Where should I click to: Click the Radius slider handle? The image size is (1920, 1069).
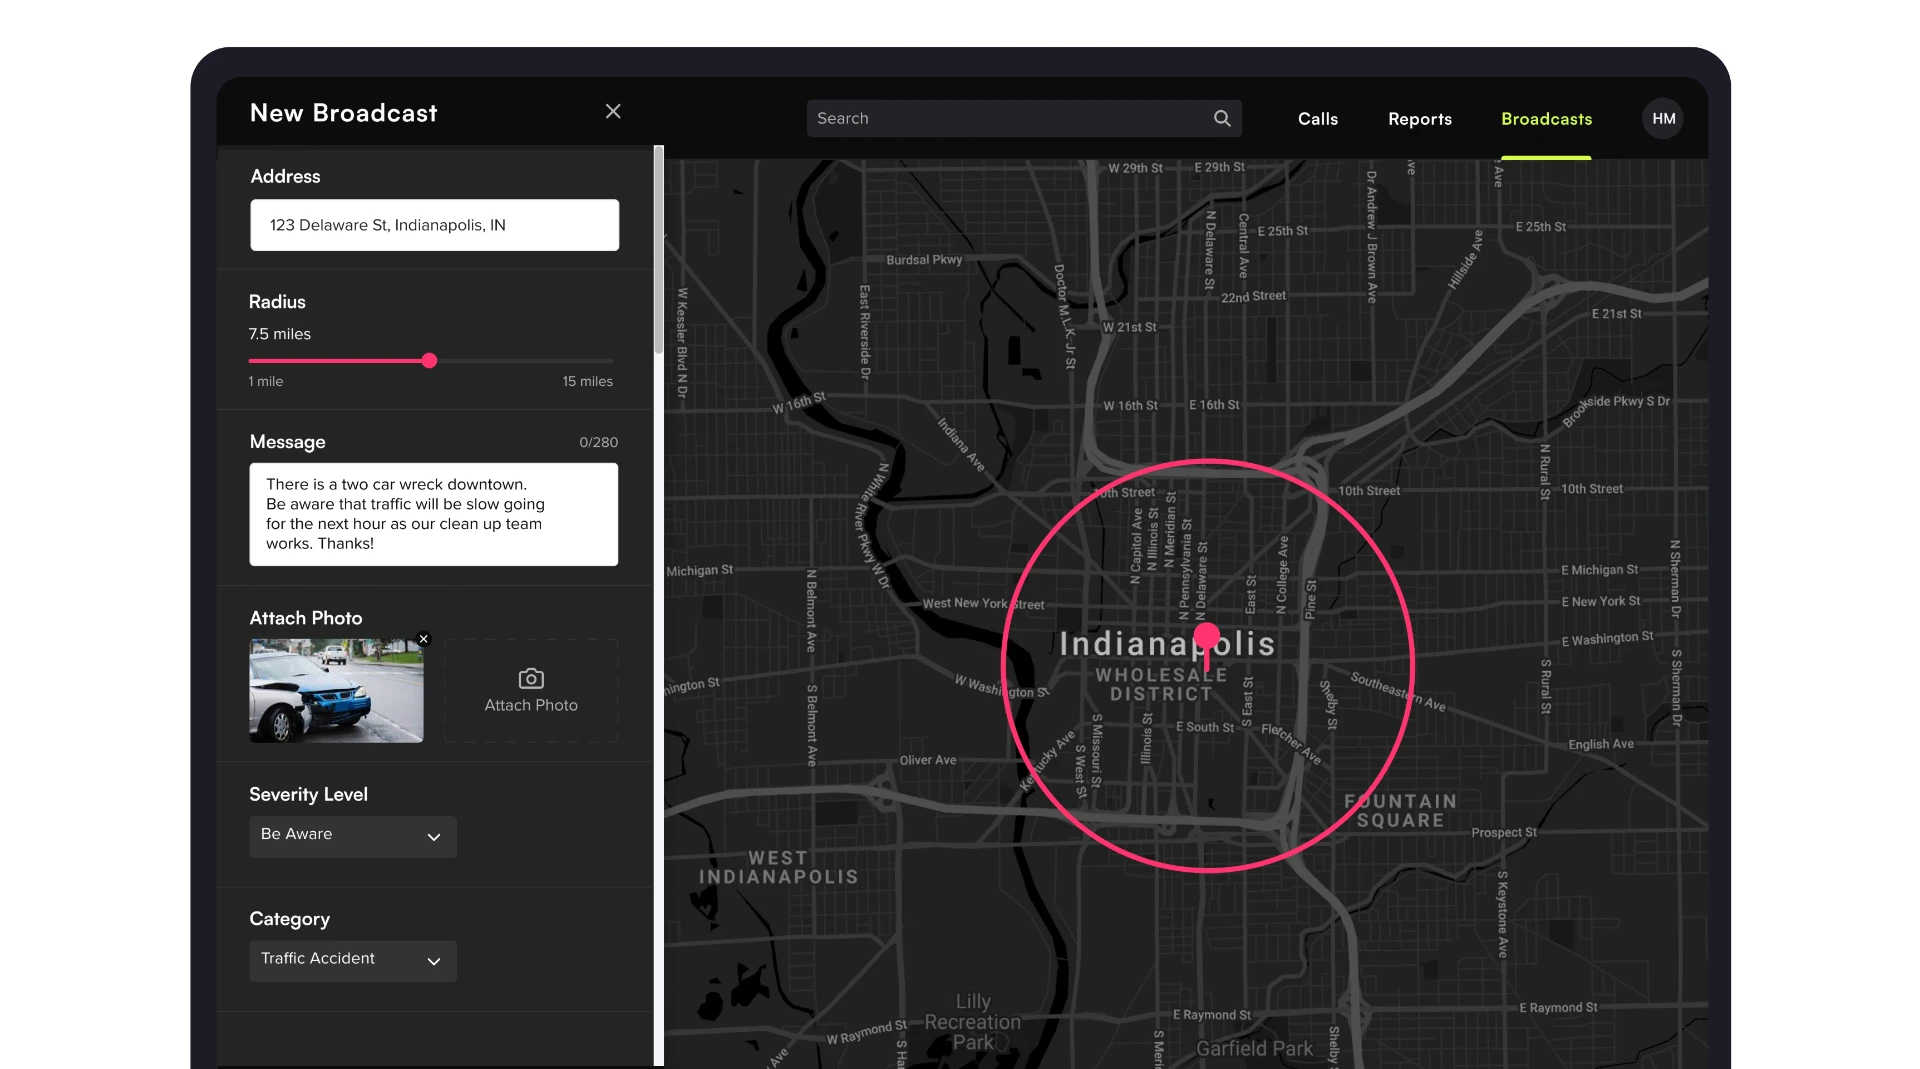429,361
